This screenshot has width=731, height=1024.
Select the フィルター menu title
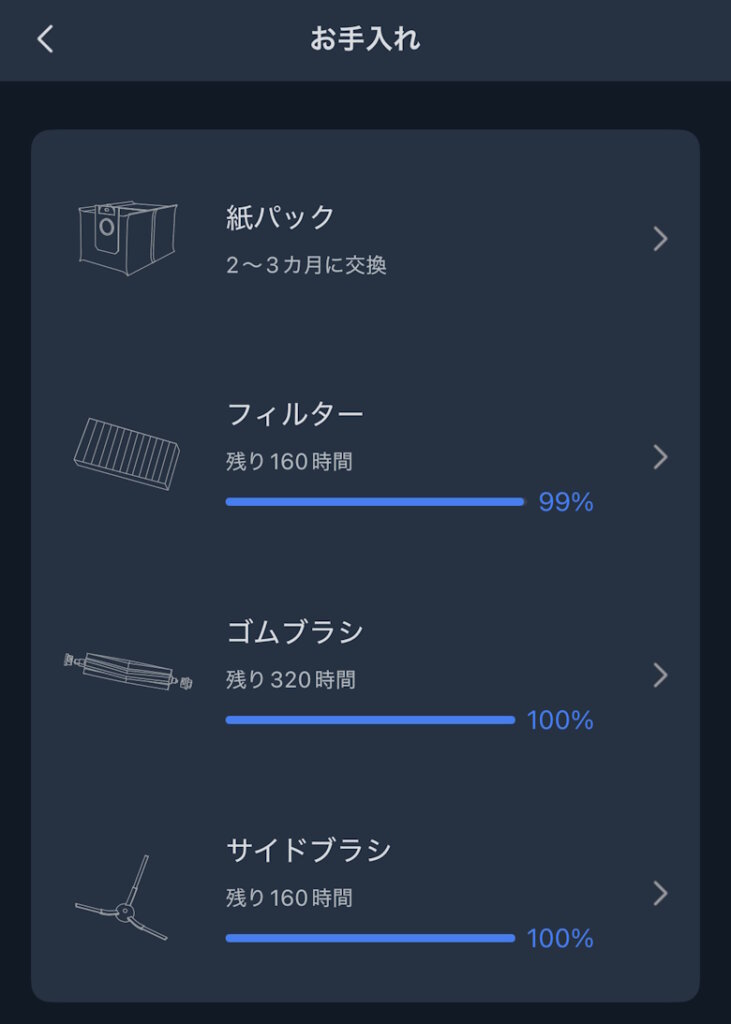click(x=295, y=413)
